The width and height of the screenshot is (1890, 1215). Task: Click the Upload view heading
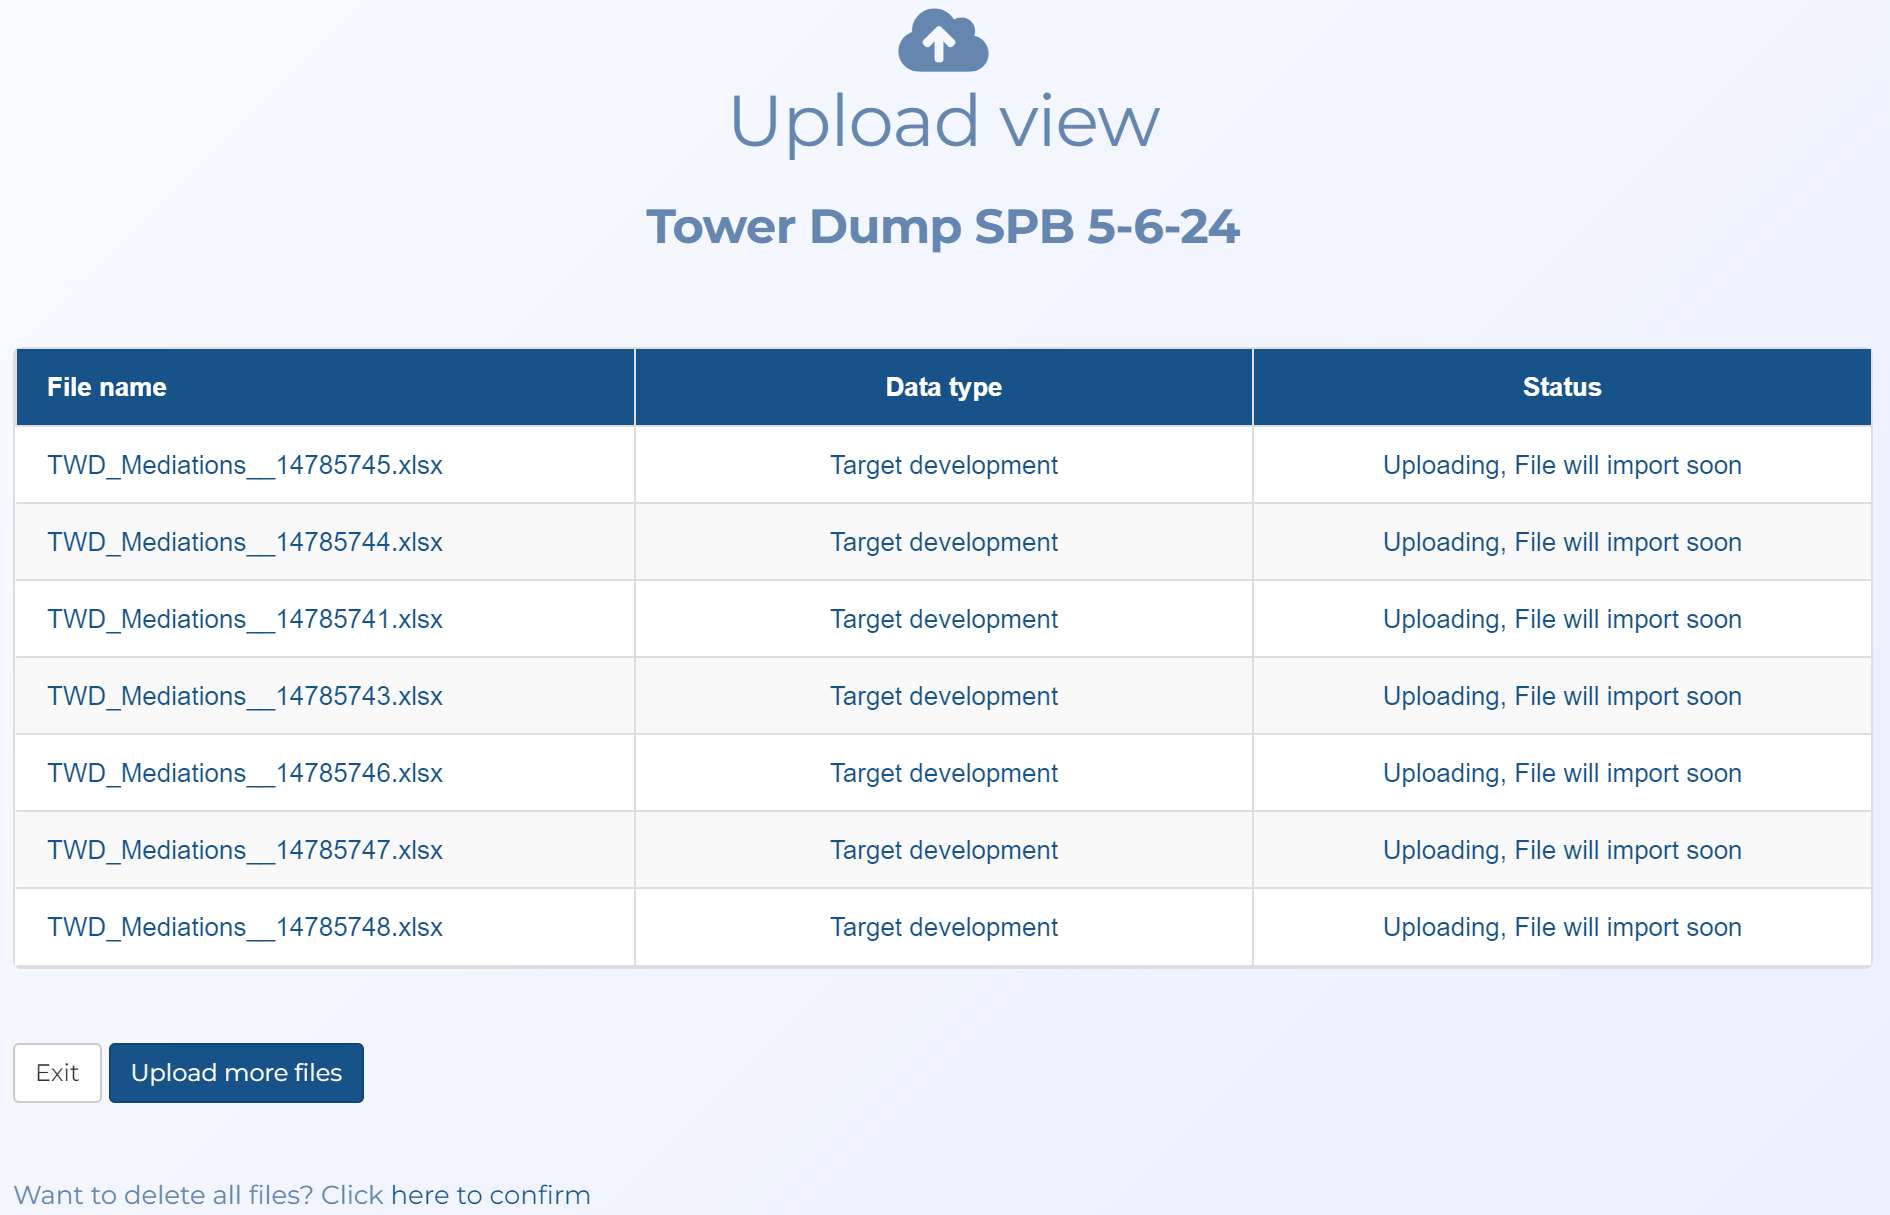coord(943,122)
